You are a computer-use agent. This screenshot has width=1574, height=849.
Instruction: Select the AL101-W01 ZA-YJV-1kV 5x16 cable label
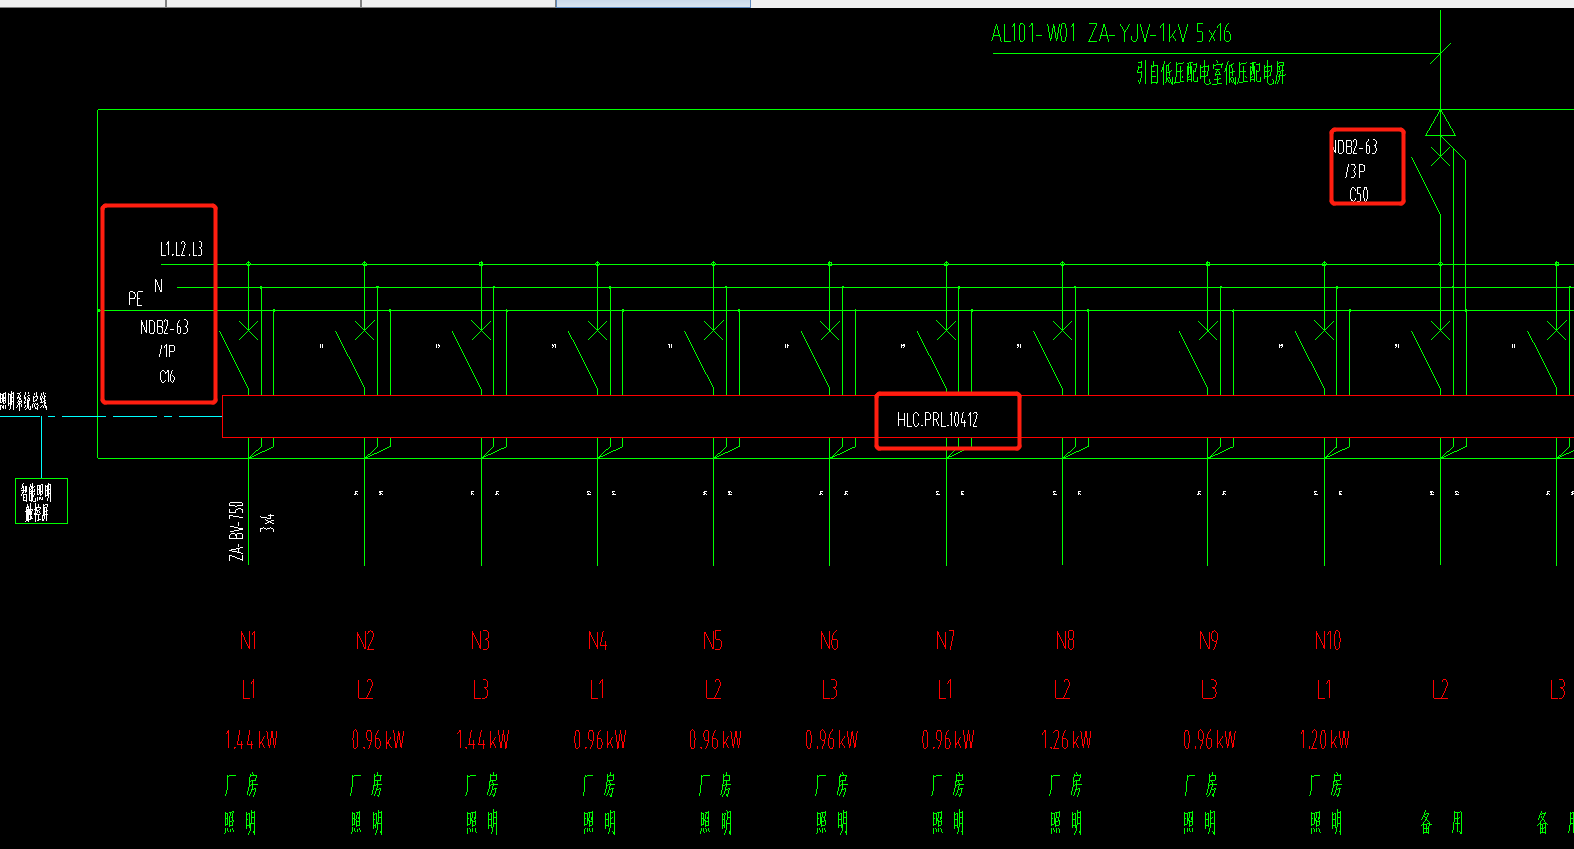(1111, 34)
